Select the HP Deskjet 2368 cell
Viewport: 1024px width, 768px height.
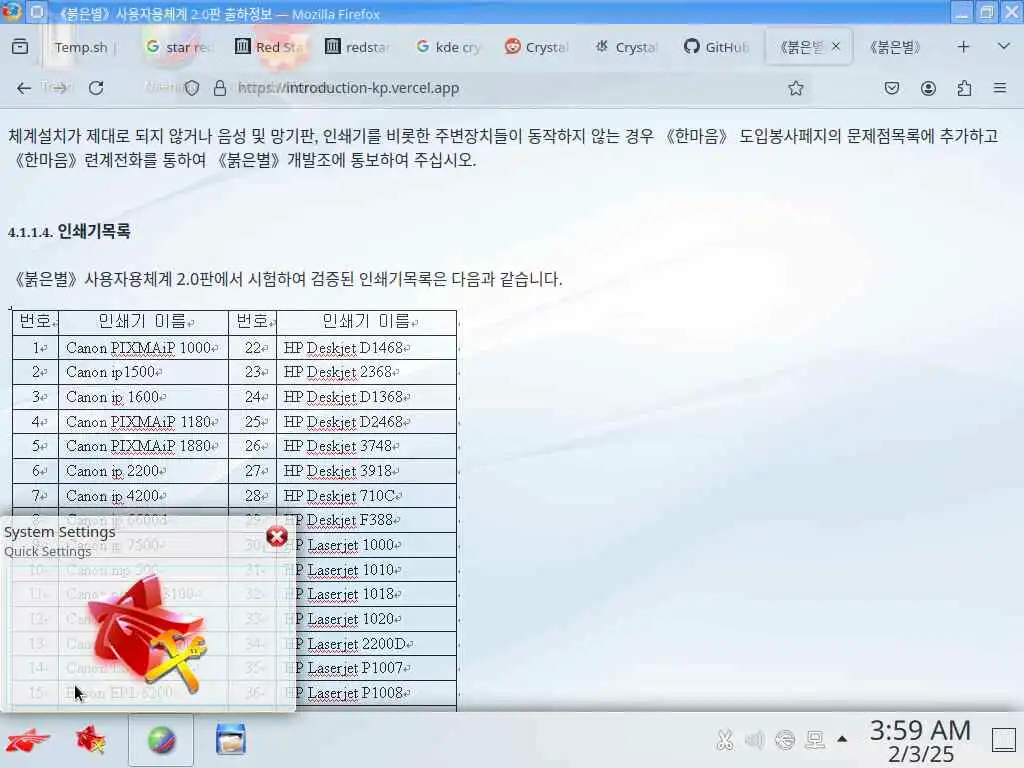[366, 372]
